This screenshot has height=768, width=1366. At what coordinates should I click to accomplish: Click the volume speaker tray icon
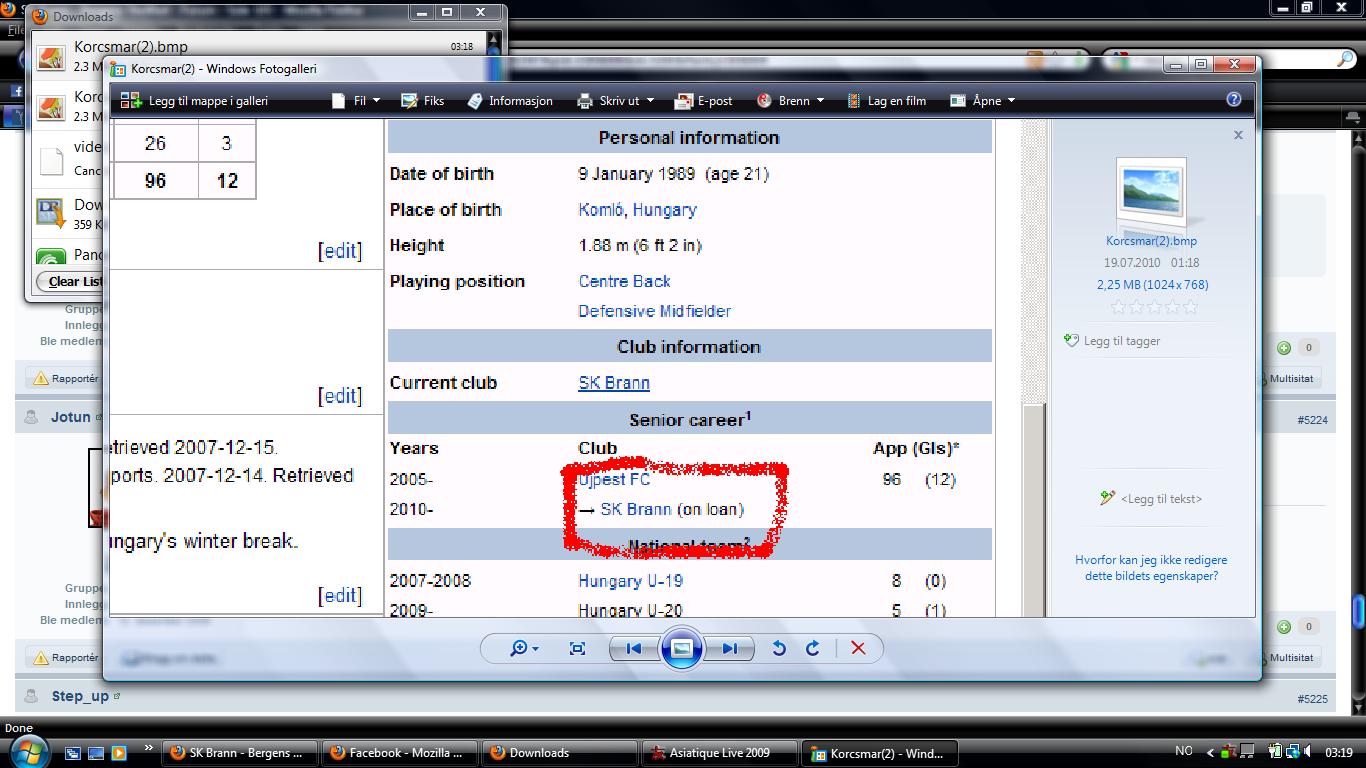point(1308,752)
